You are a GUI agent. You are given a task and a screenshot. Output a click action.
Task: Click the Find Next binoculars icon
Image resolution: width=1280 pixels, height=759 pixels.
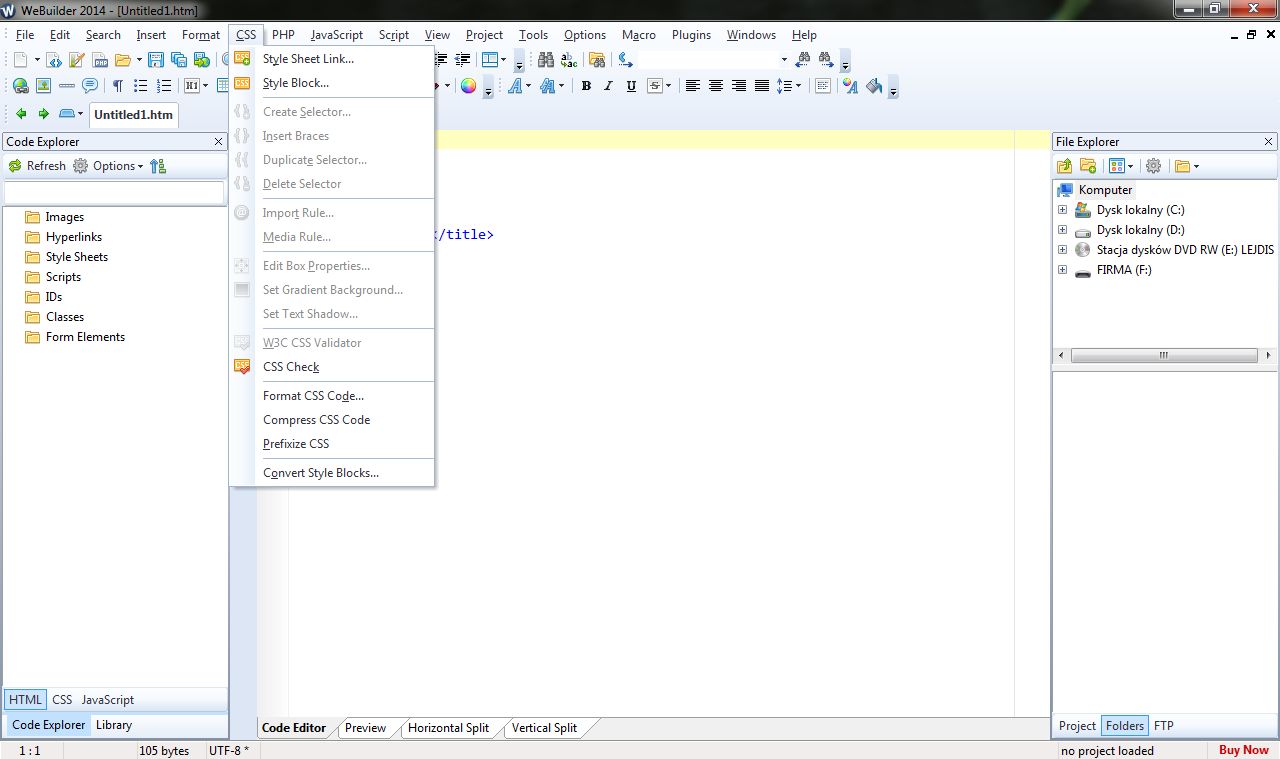pos(827,60)
